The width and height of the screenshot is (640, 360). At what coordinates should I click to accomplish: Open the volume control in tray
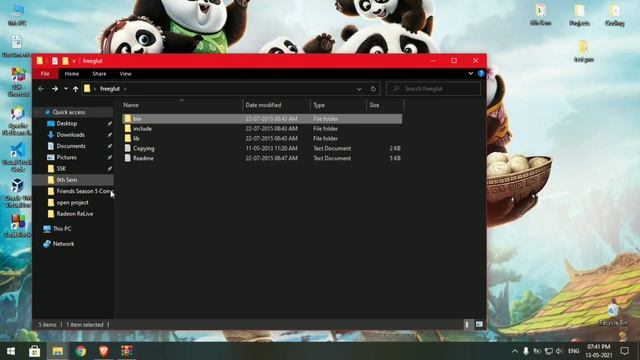click(x=559, y=351)
